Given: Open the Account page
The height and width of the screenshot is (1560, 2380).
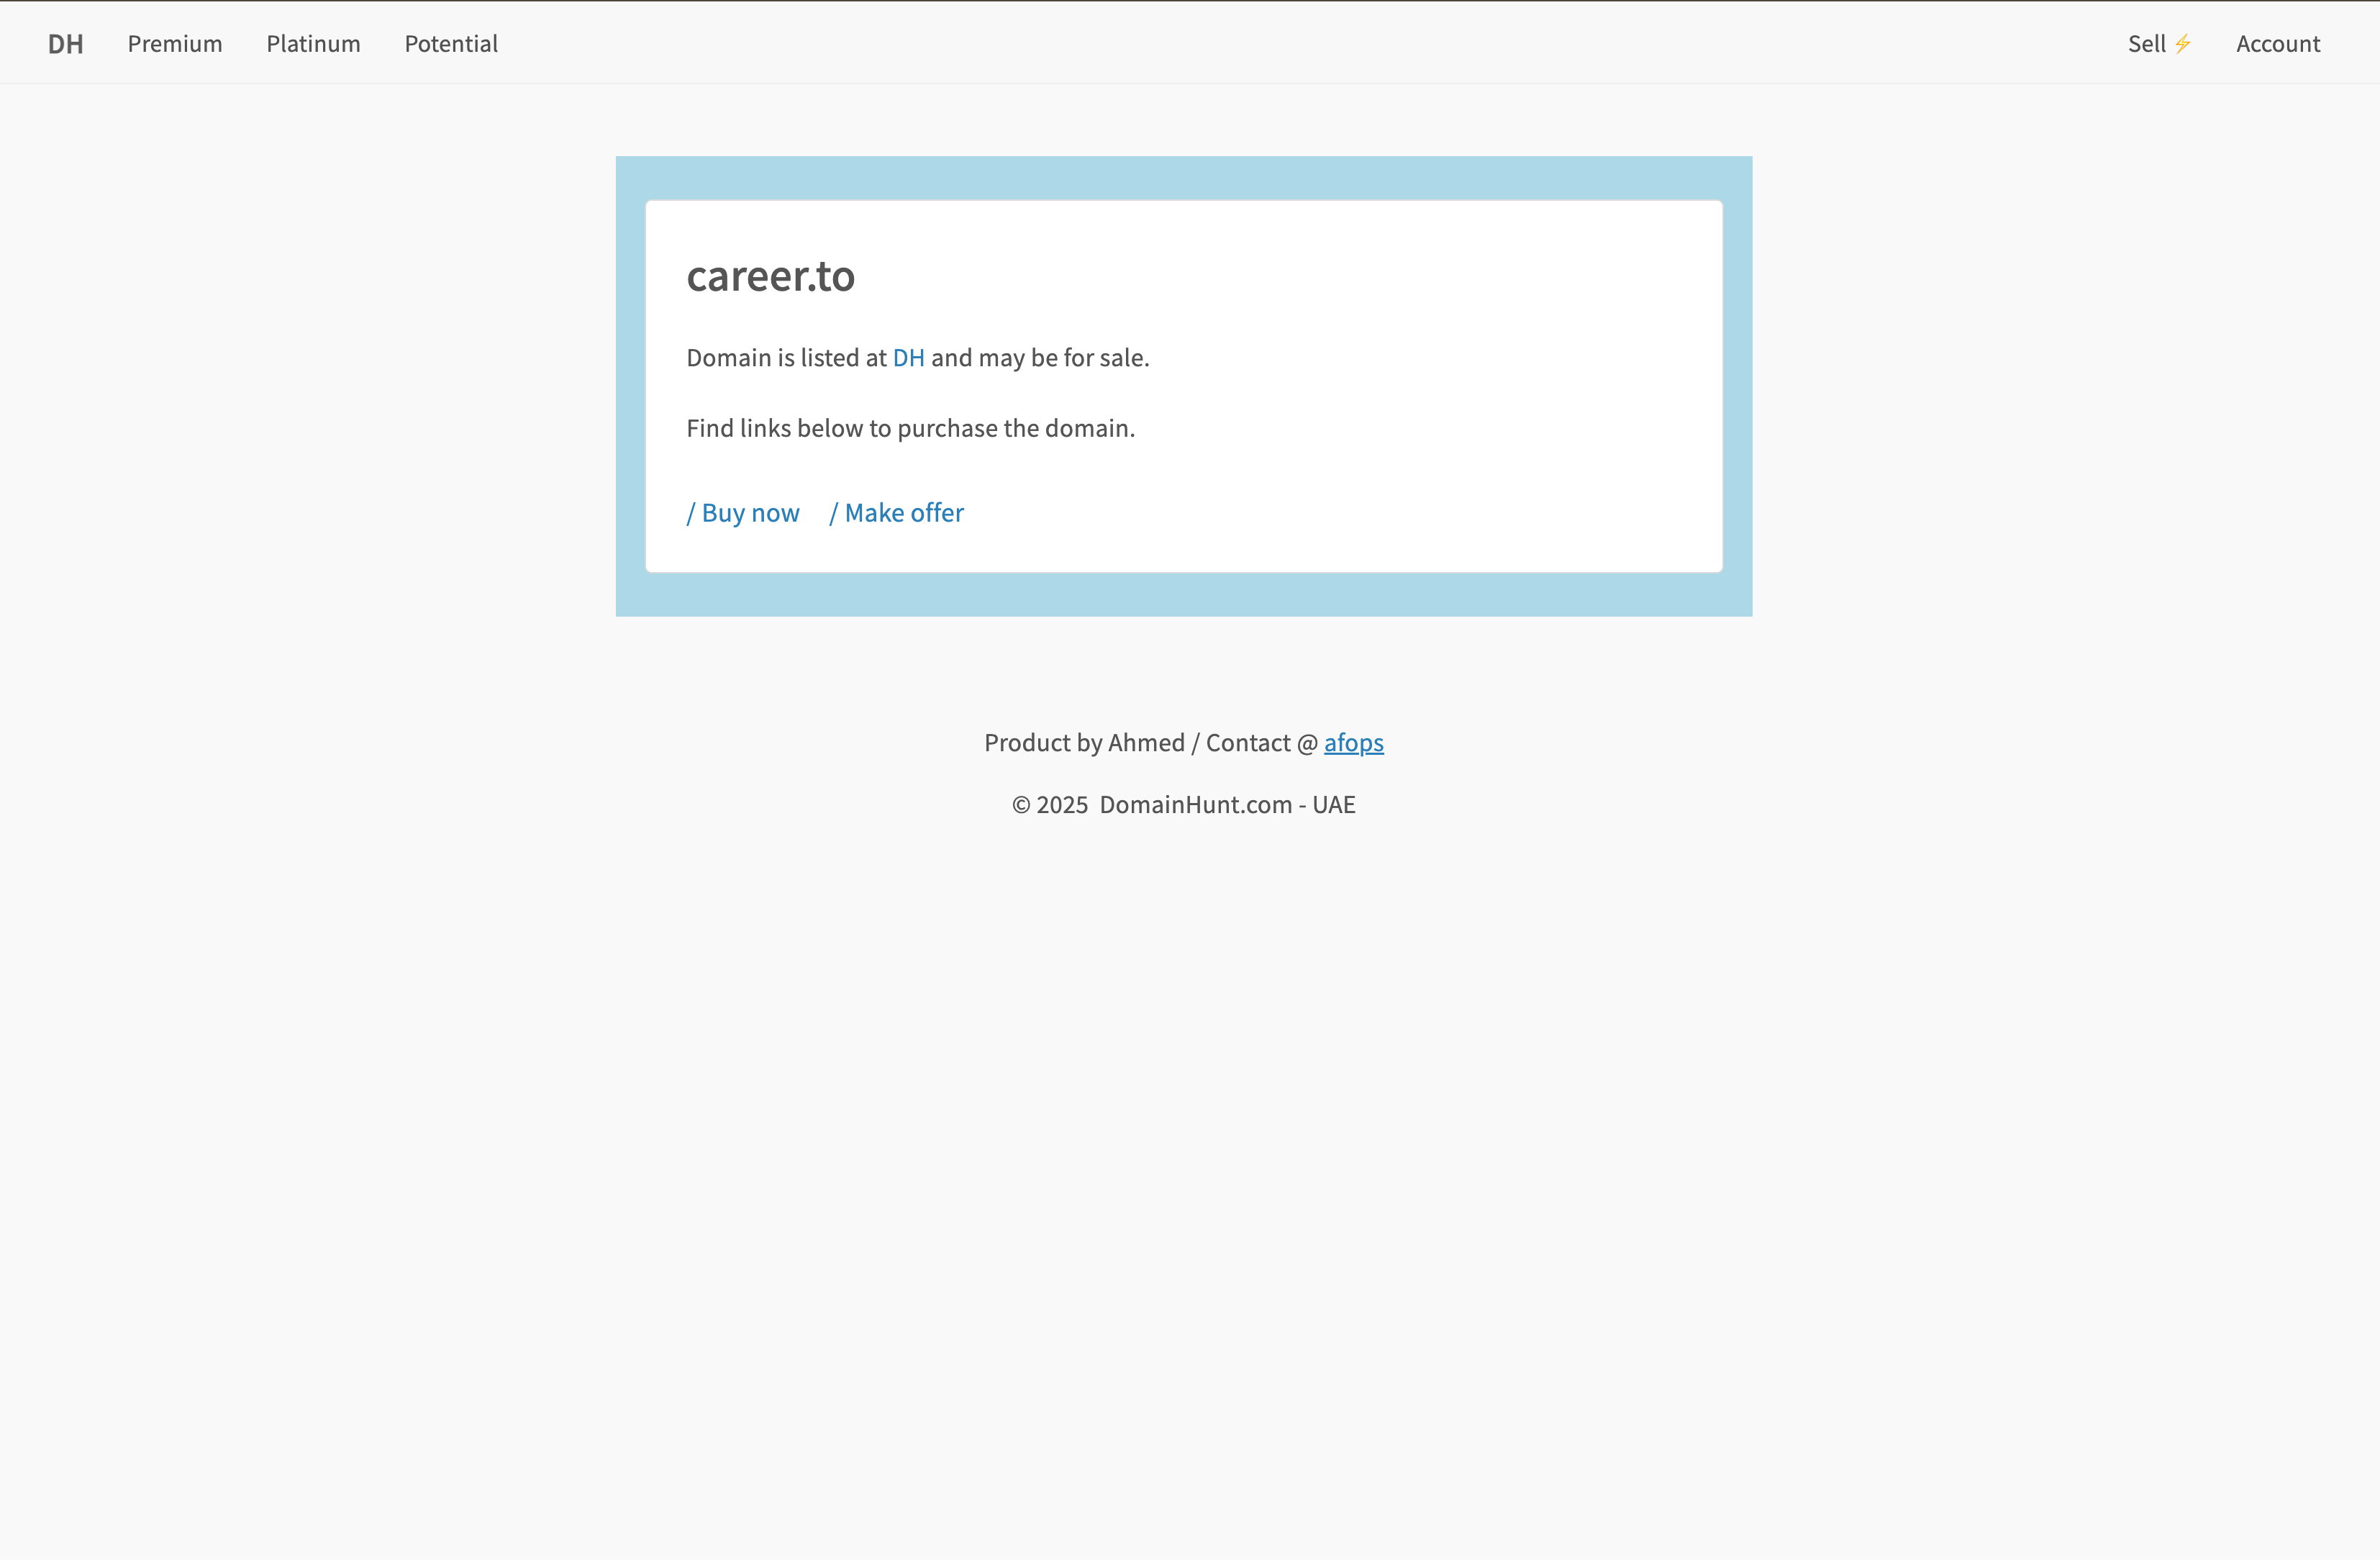Looking at the screenshot, I should 2278,43.
